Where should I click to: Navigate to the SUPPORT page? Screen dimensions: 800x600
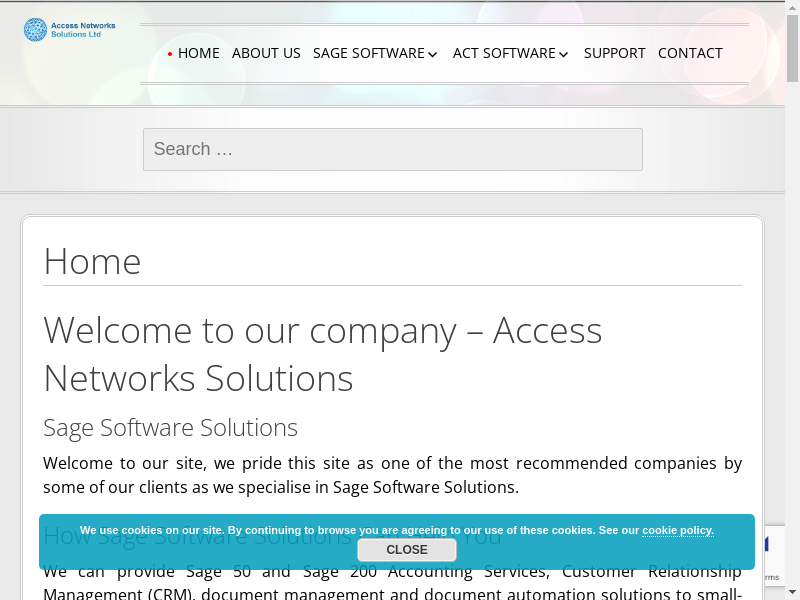point(614,53)
